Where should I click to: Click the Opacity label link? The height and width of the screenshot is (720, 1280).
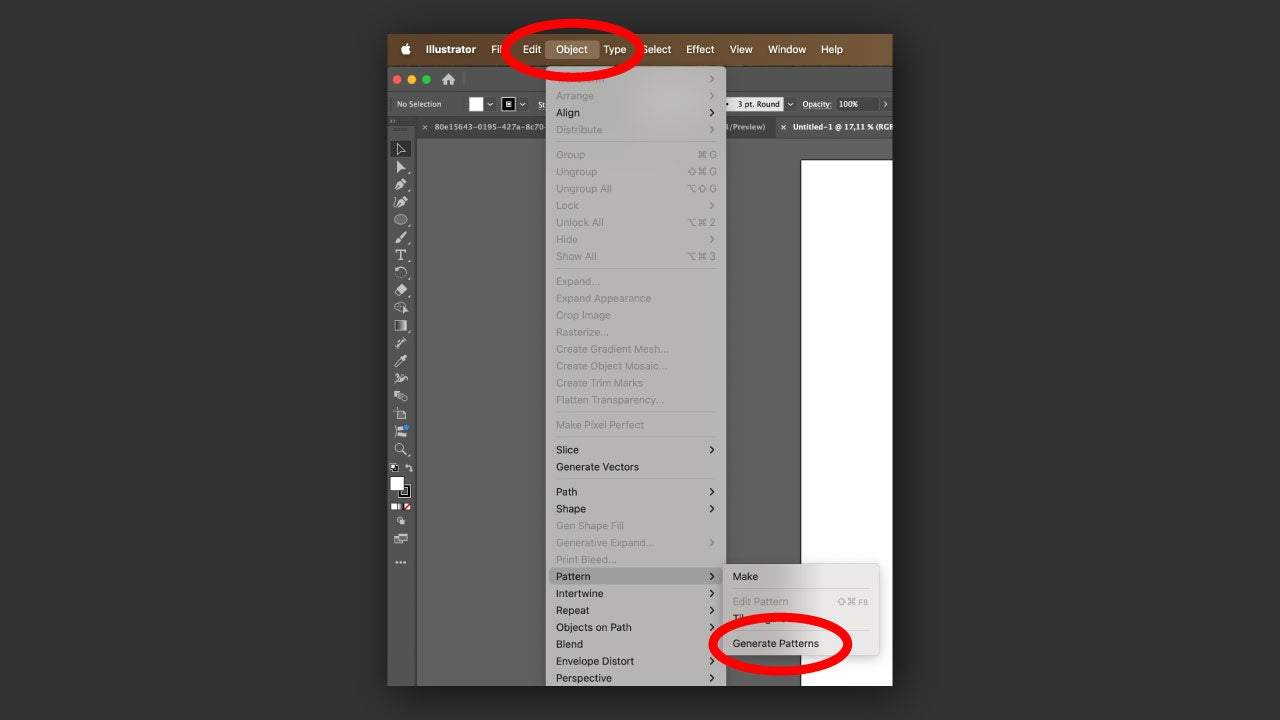817,104
